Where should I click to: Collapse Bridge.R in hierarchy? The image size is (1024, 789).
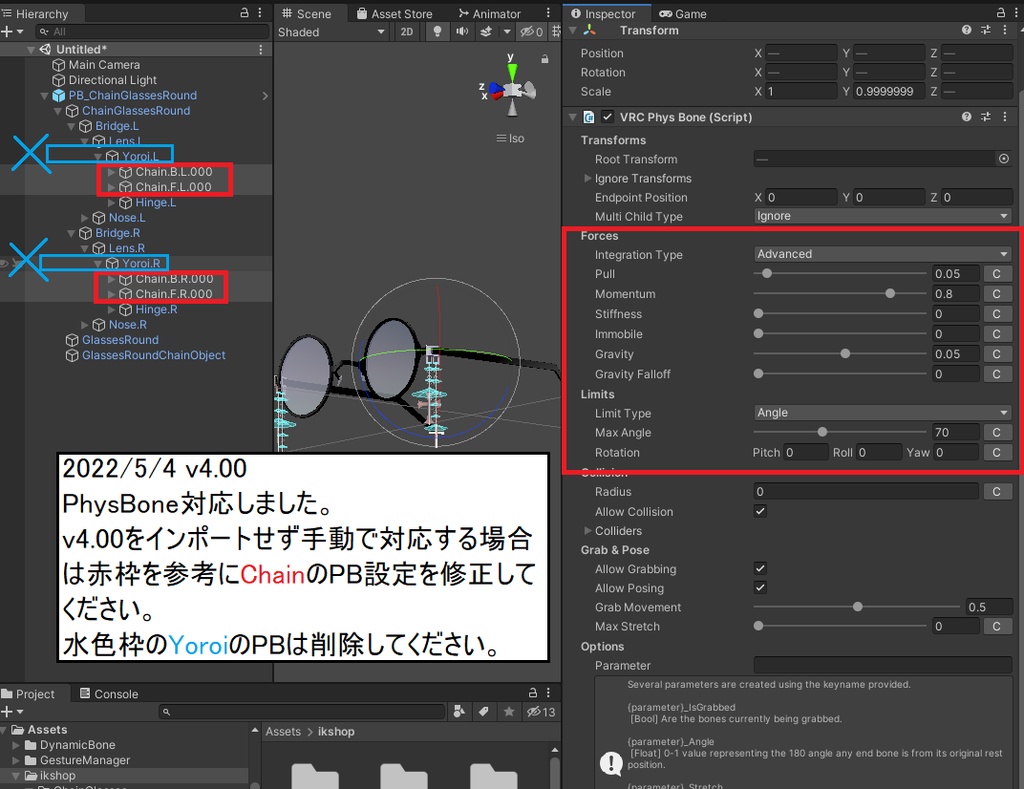71,233
